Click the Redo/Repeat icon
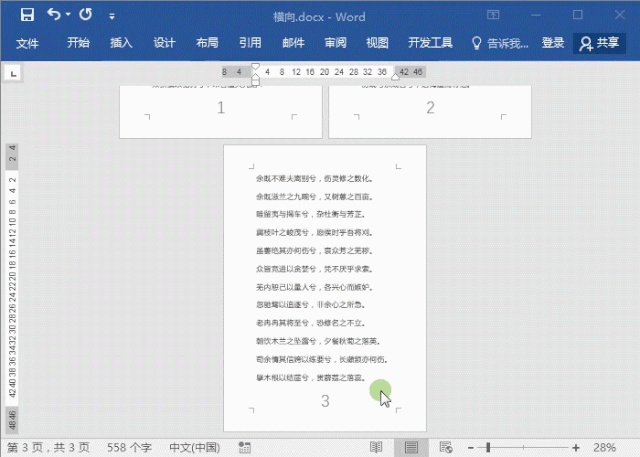The width and height of the screenshot is (640, 457). click(x=86, y=15)
